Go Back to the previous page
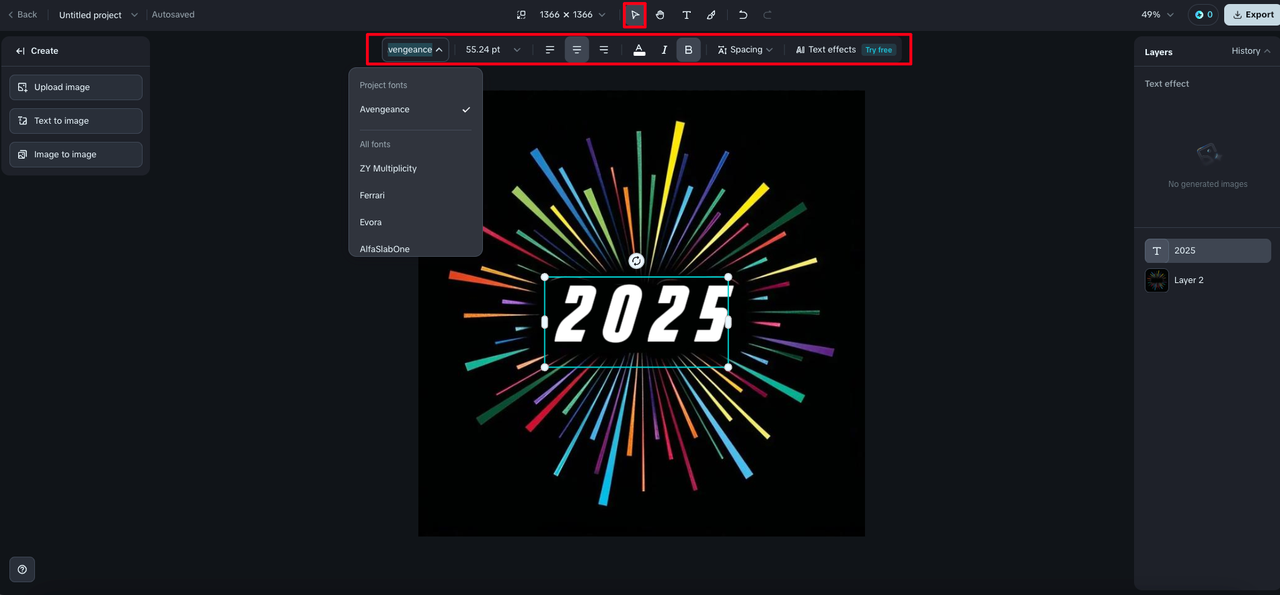The height and width of the screenshot is (595, 1280). click(x=22, y=15)
